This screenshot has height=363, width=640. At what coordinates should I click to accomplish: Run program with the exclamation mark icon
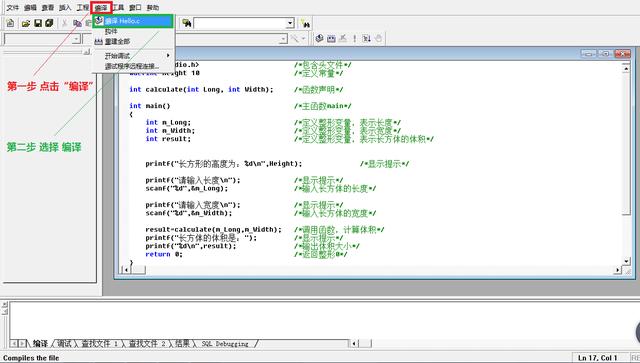point(354,38)
